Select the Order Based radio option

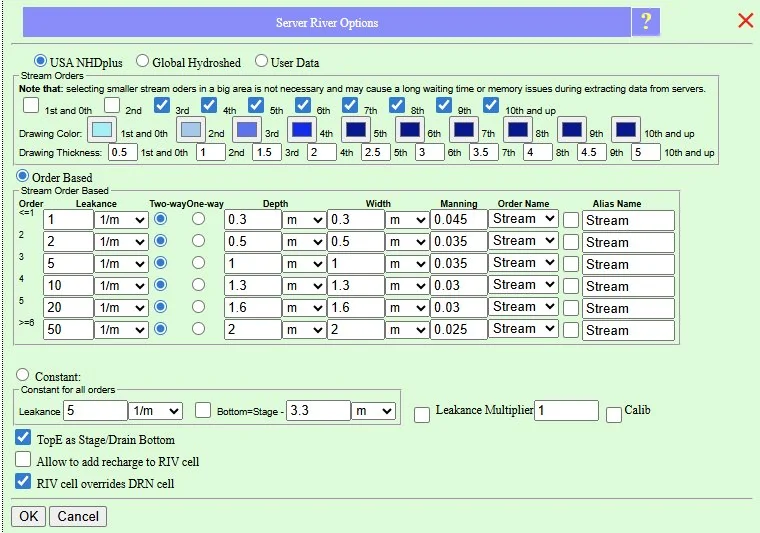click(22, 176)
